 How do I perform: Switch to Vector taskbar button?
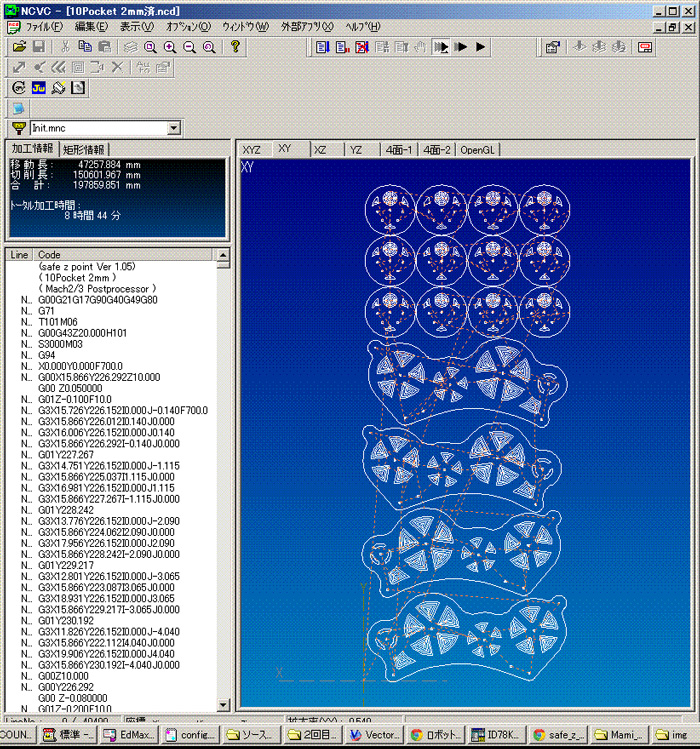pyautogui.click(x=373, y=734)
